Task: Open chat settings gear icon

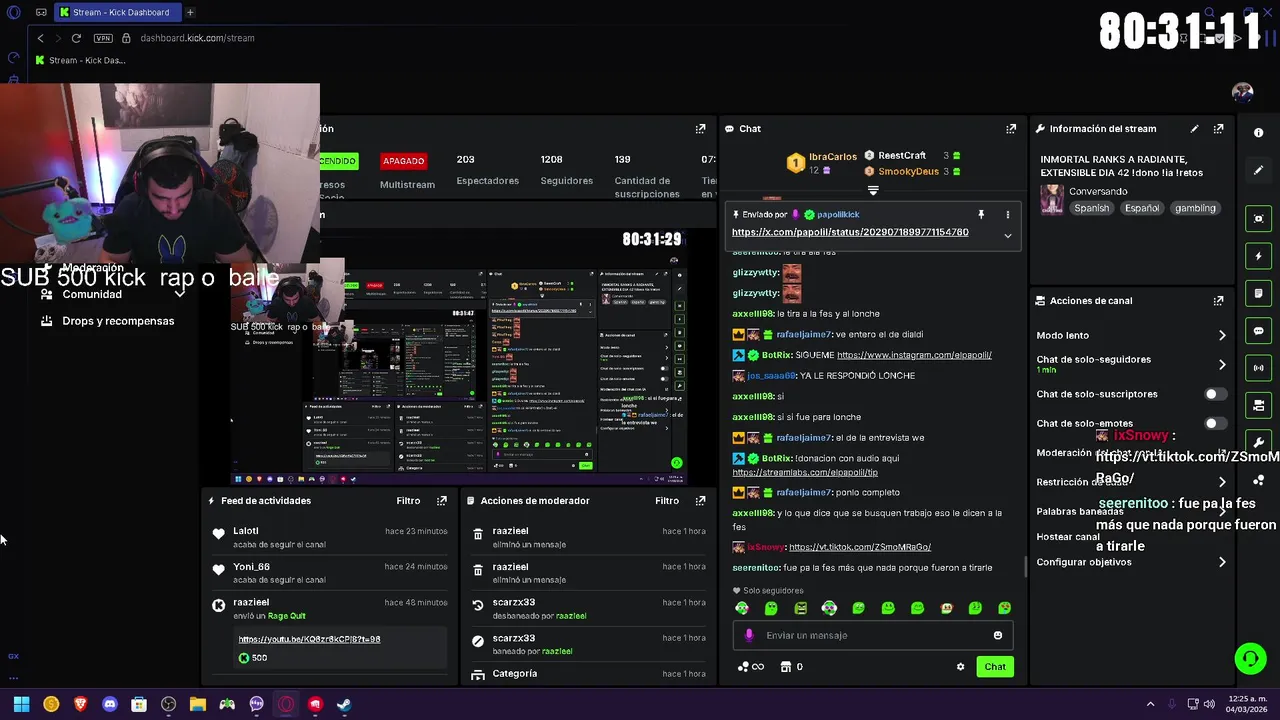Action: click(961, 667)
